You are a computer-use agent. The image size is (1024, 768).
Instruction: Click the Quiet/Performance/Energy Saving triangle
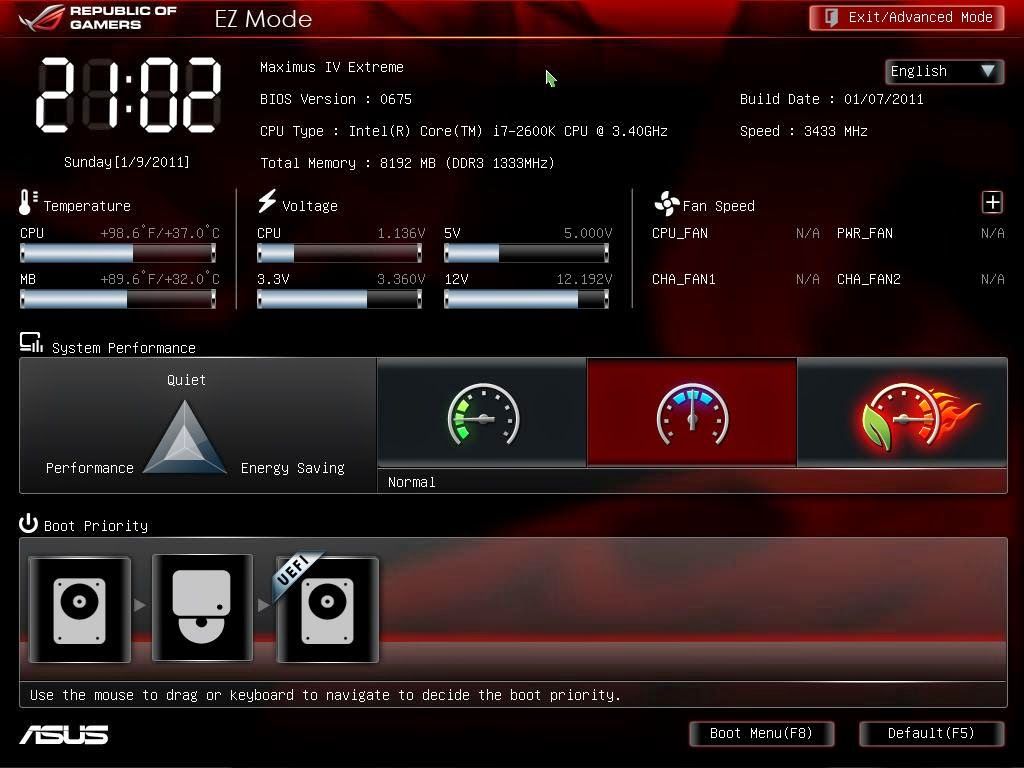[186, 438]
